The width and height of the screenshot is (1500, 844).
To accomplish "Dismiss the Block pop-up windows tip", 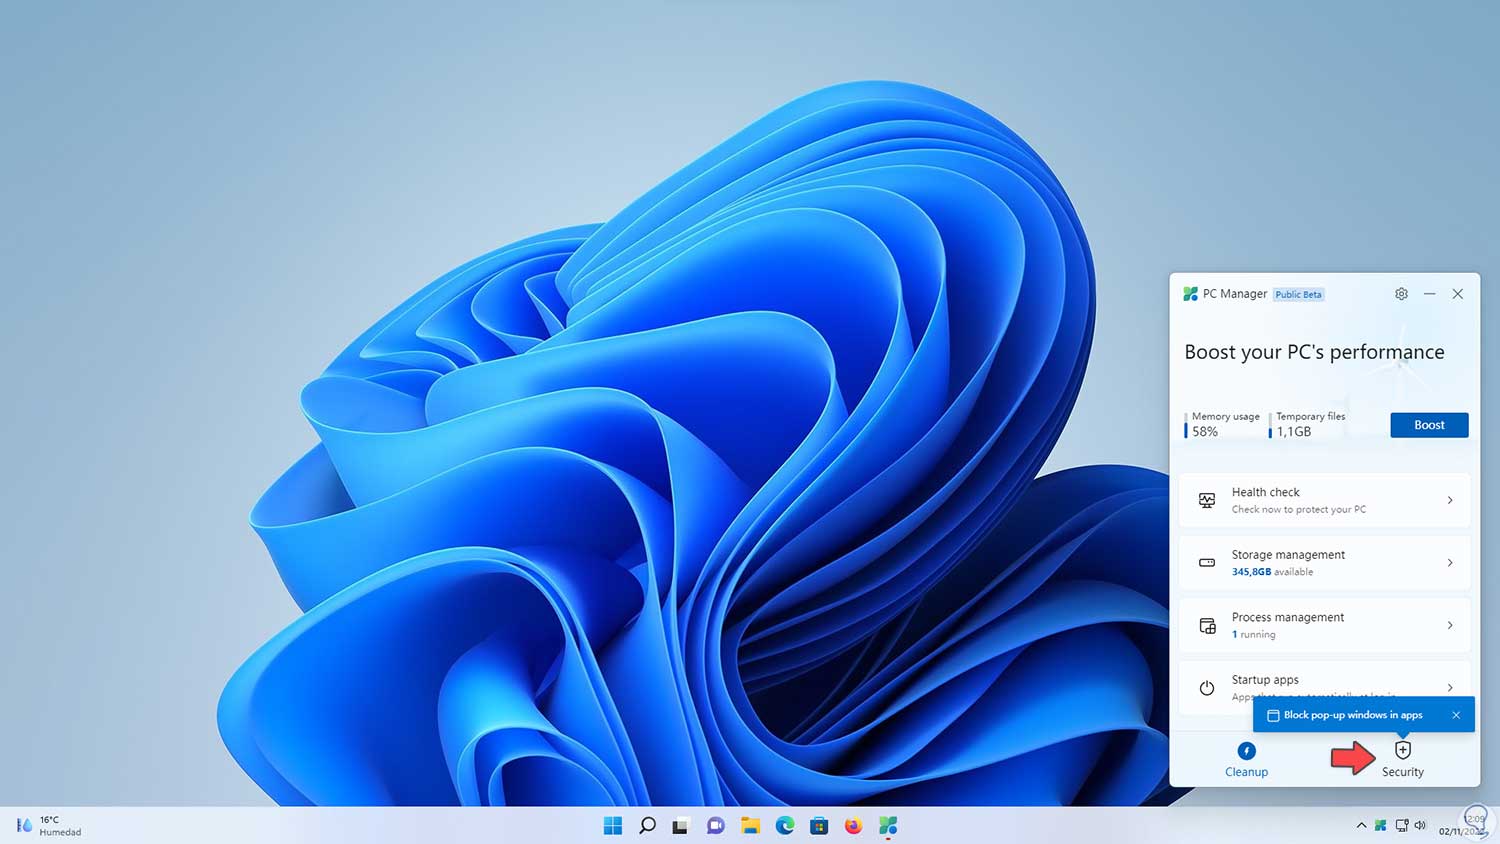I will click(x=1456, y=715).
